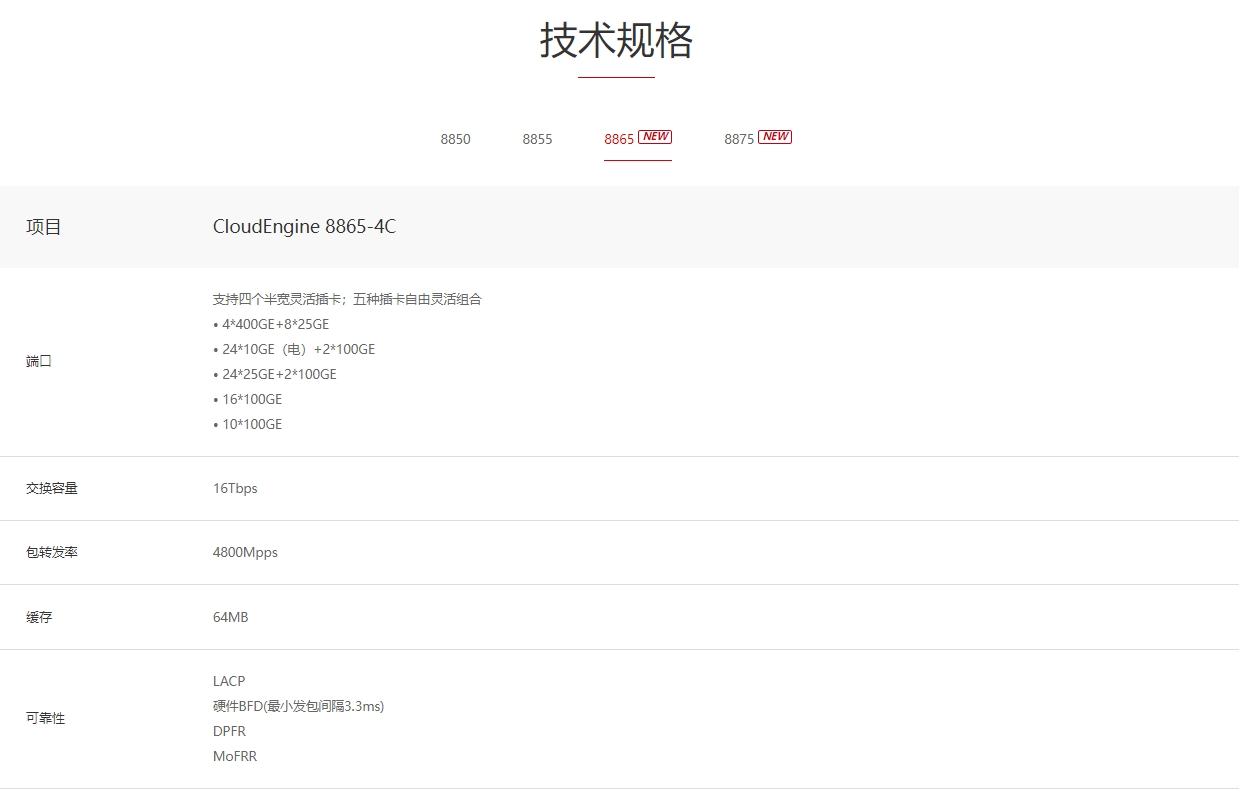Click the 交换容量 row label
Viewport: 1246px width, 798px height.
(x=52, y=489)
